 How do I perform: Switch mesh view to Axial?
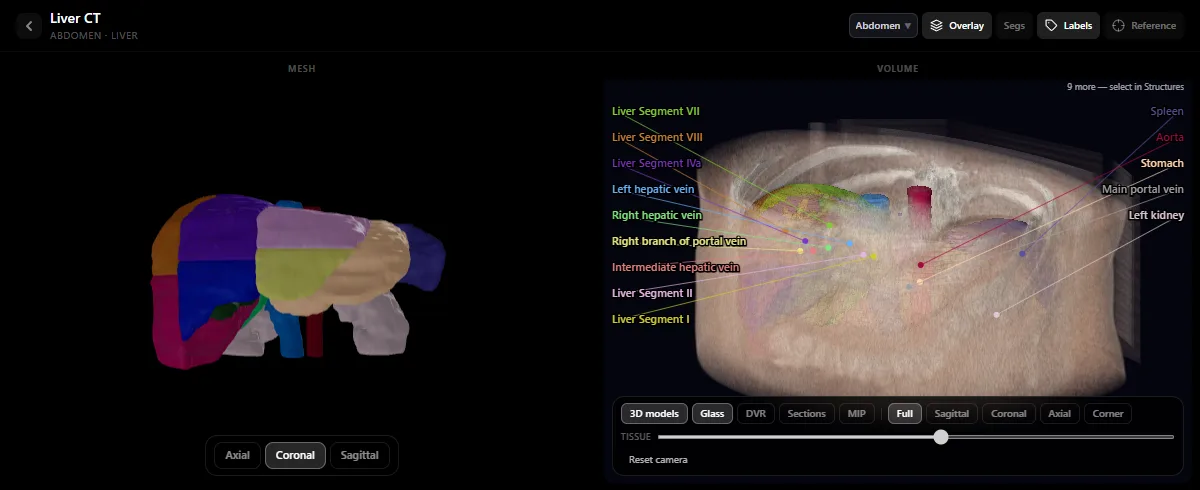[237, 455]
